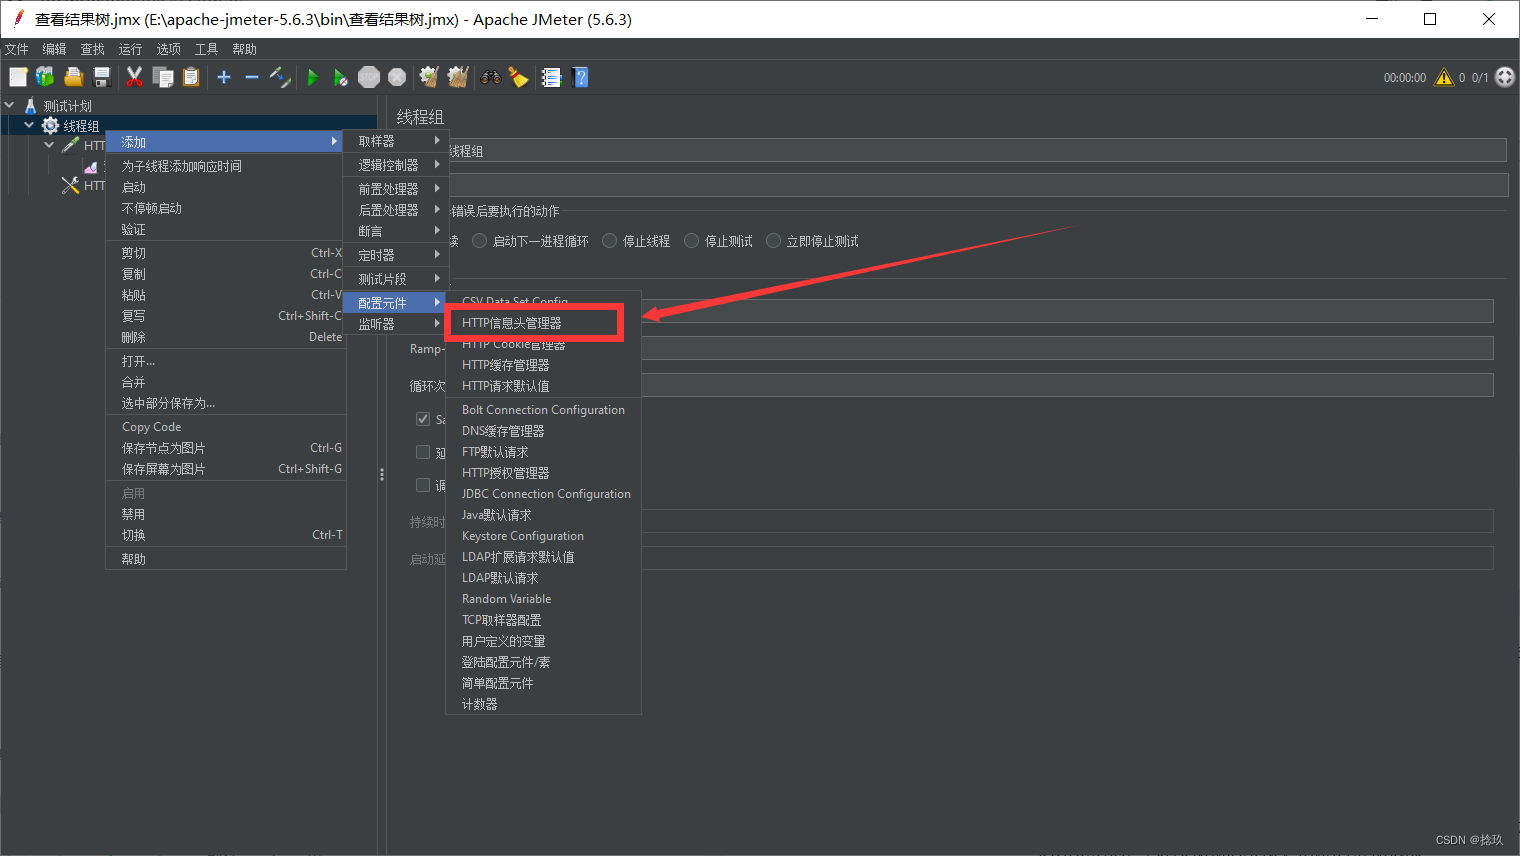
Task: Open the Function Helper dialog icon
Action: [551, 77]
